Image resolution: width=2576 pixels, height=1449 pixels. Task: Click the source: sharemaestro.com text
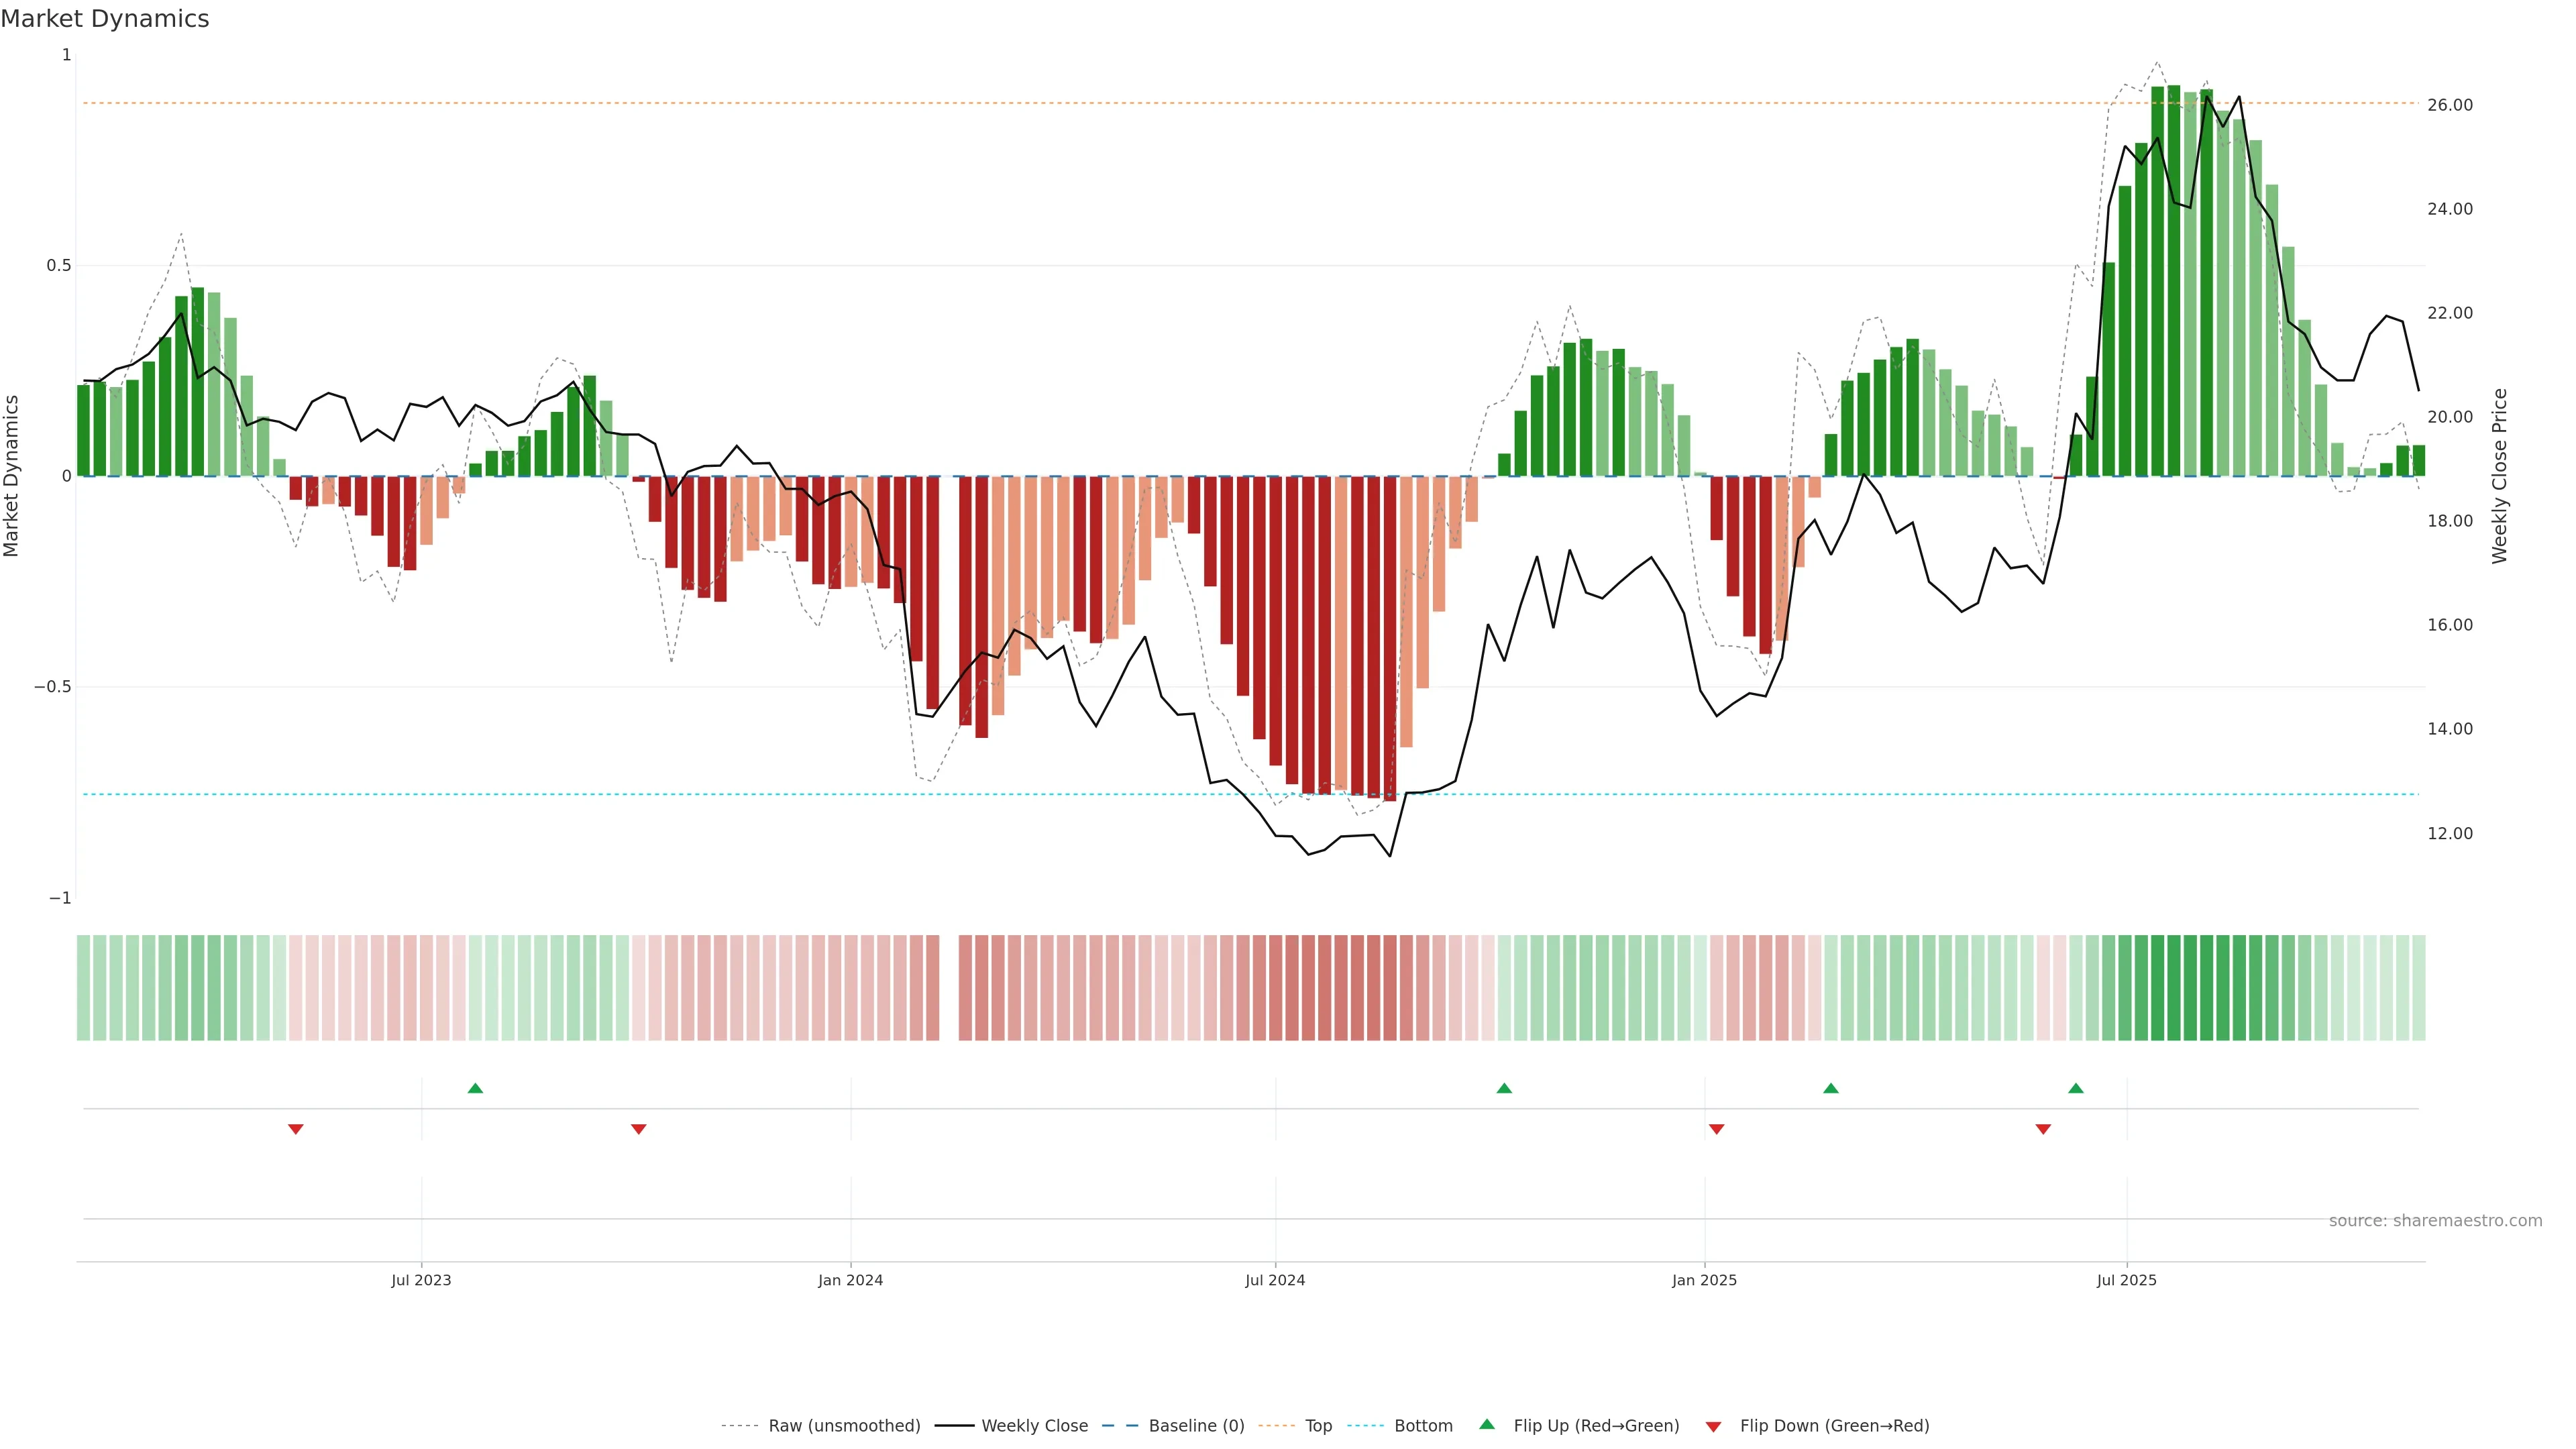[x=2435, y=1220]
